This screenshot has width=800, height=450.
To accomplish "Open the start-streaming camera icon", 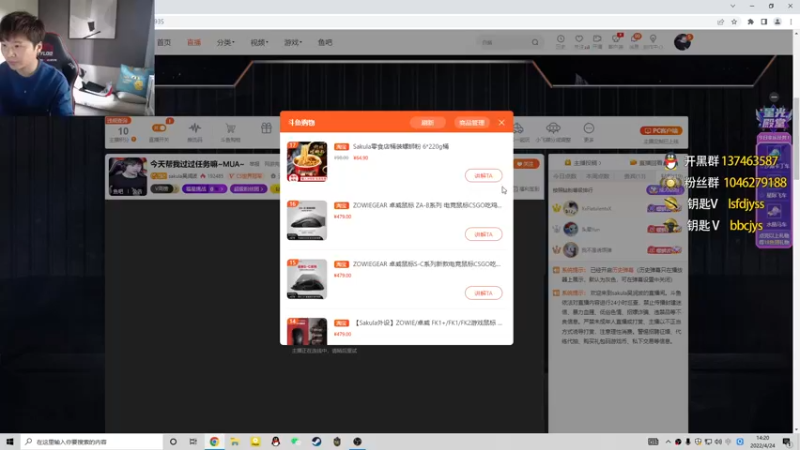I will pos(597,41).
